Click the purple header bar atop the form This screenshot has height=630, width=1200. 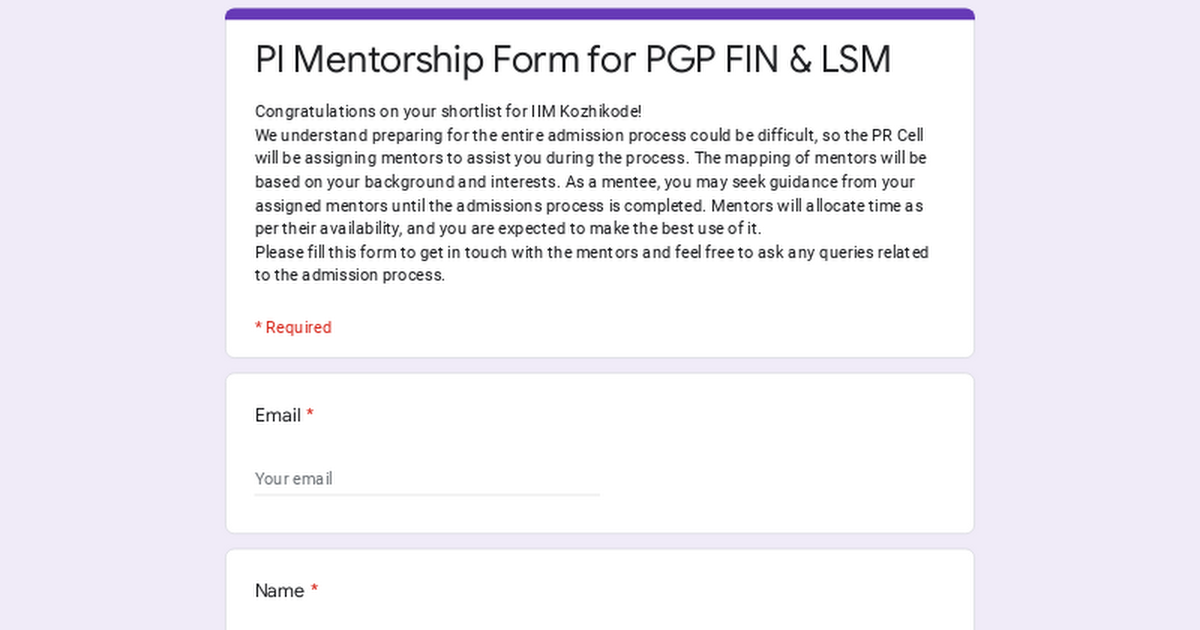[x=600, y=14]
